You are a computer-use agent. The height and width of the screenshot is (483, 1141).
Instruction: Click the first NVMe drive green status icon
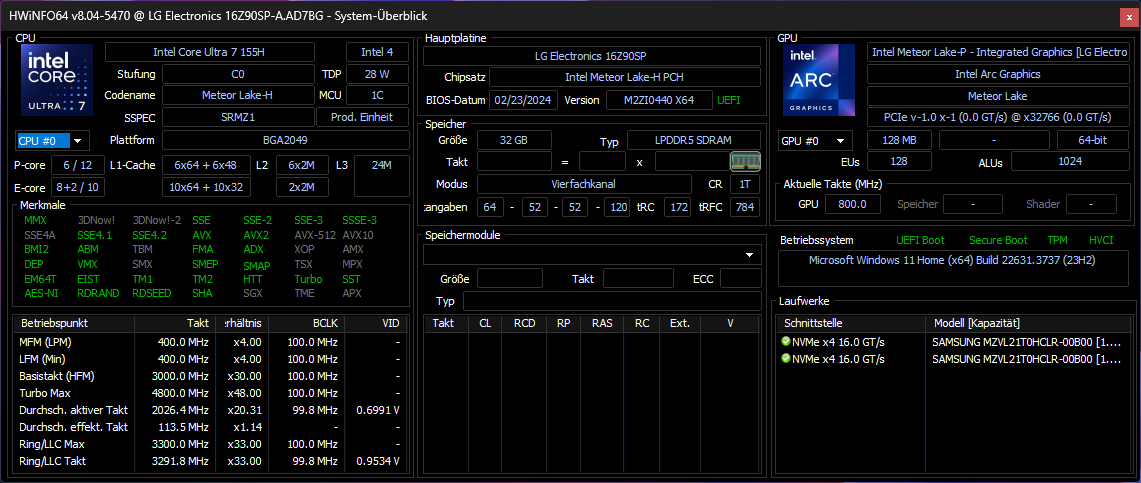786,342
